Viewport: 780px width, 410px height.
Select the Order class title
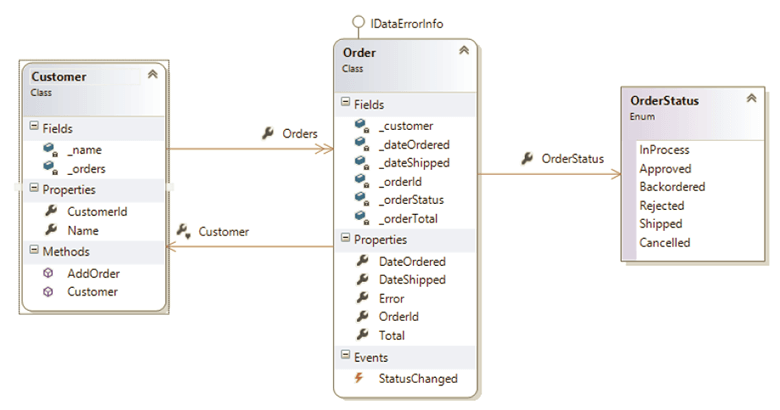click(359, 53)
